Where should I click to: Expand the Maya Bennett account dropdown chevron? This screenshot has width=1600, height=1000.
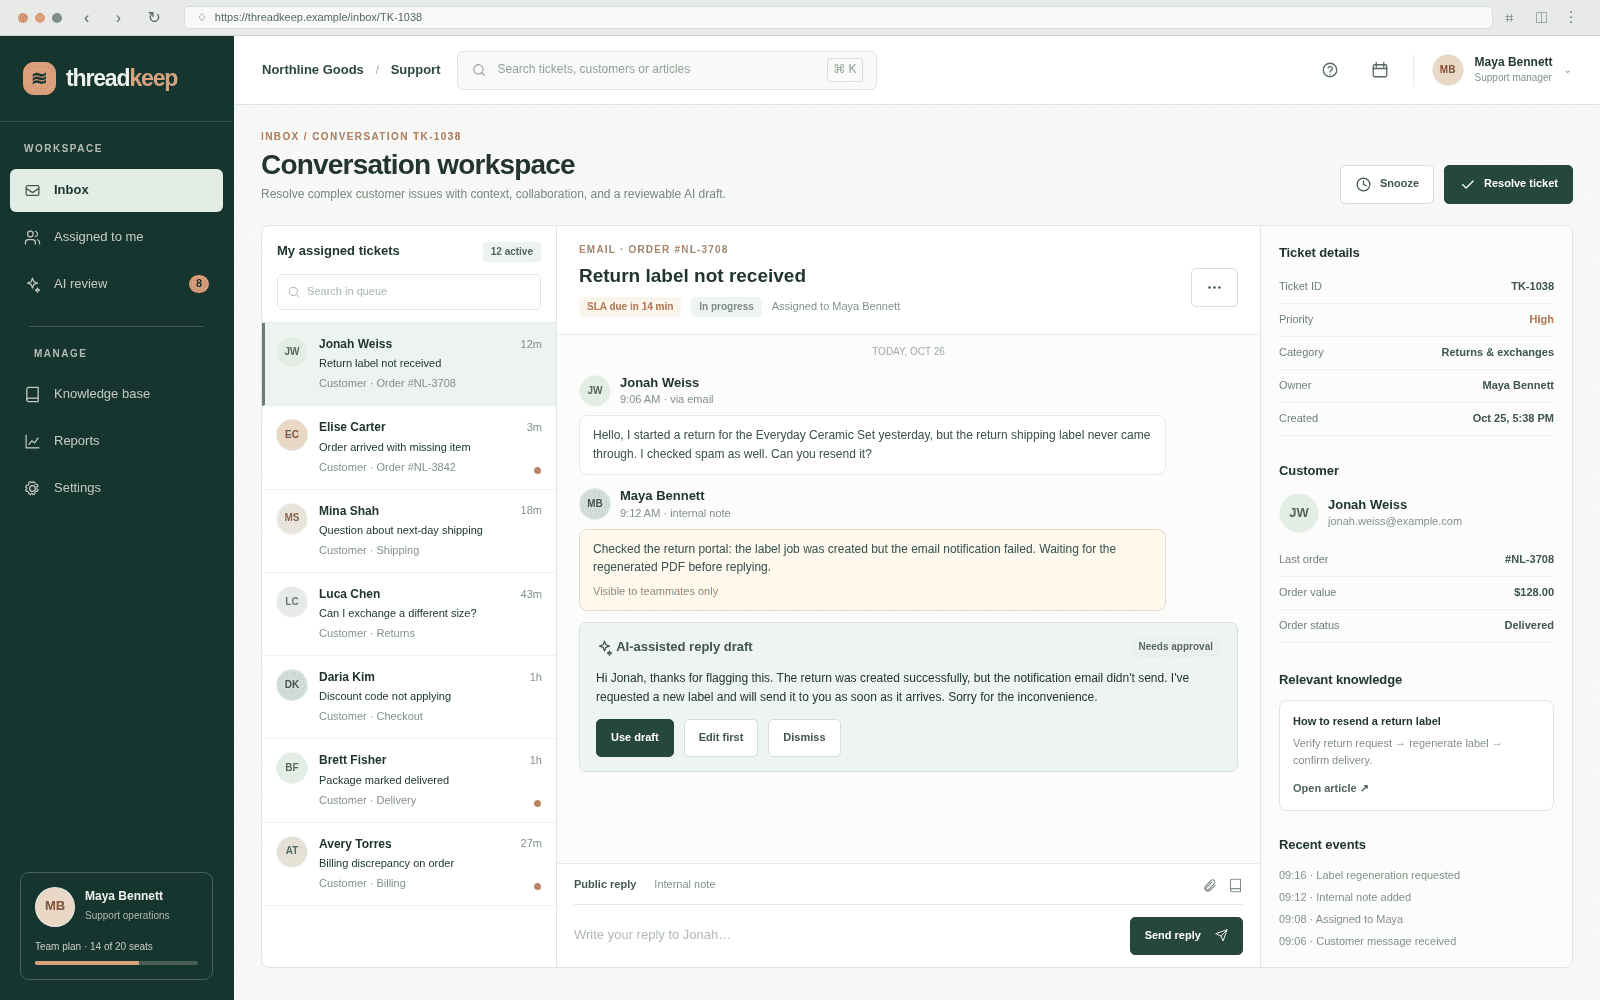click(1567, 71)
